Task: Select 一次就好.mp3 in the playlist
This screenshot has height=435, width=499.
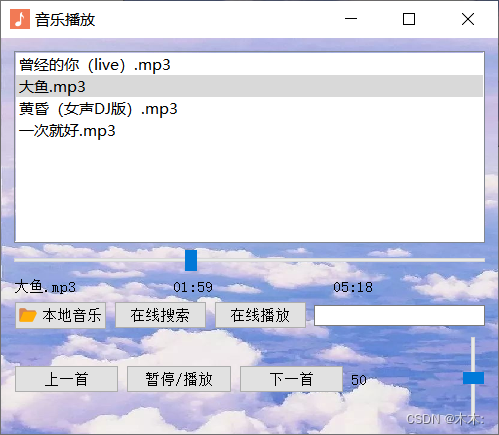Action: (x=249, y=131)
